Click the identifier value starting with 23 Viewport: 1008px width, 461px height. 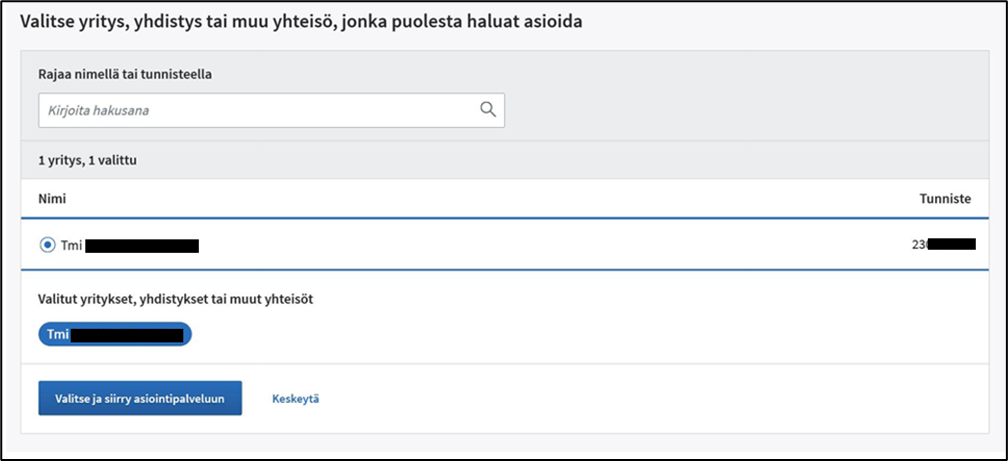coord(944,244)
